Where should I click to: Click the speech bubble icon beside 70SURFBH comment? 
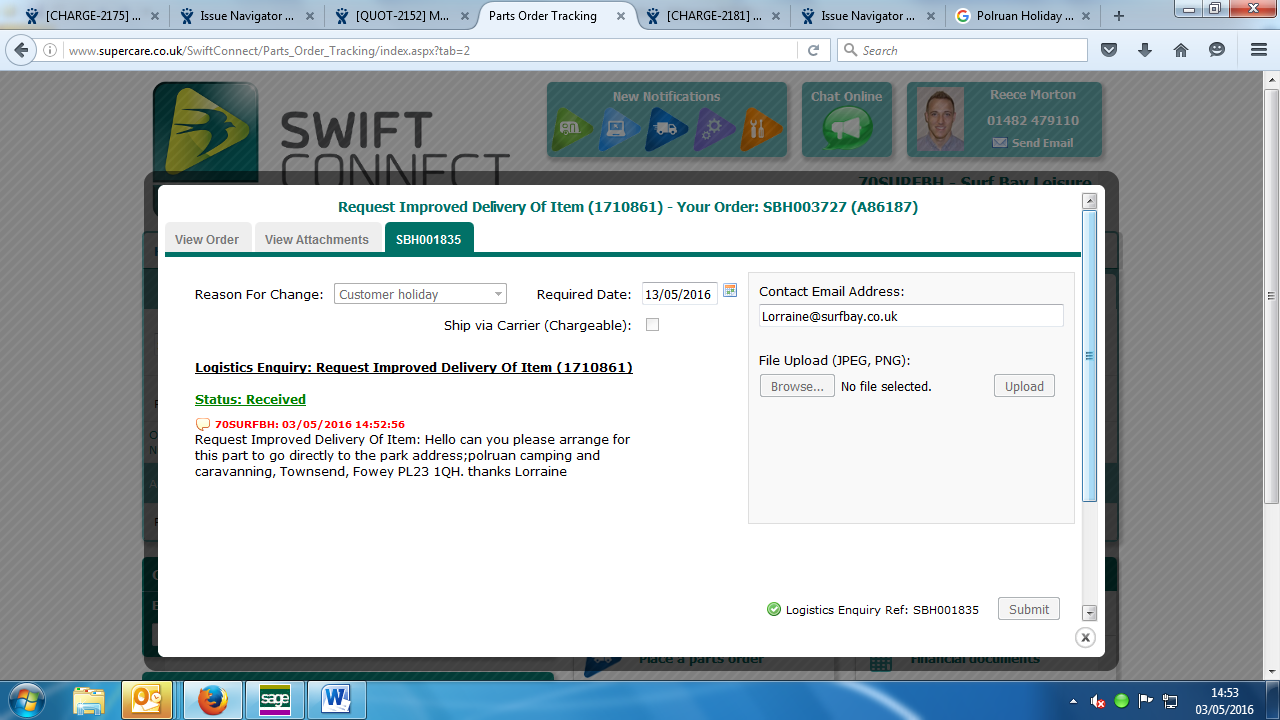pos(203,424)
